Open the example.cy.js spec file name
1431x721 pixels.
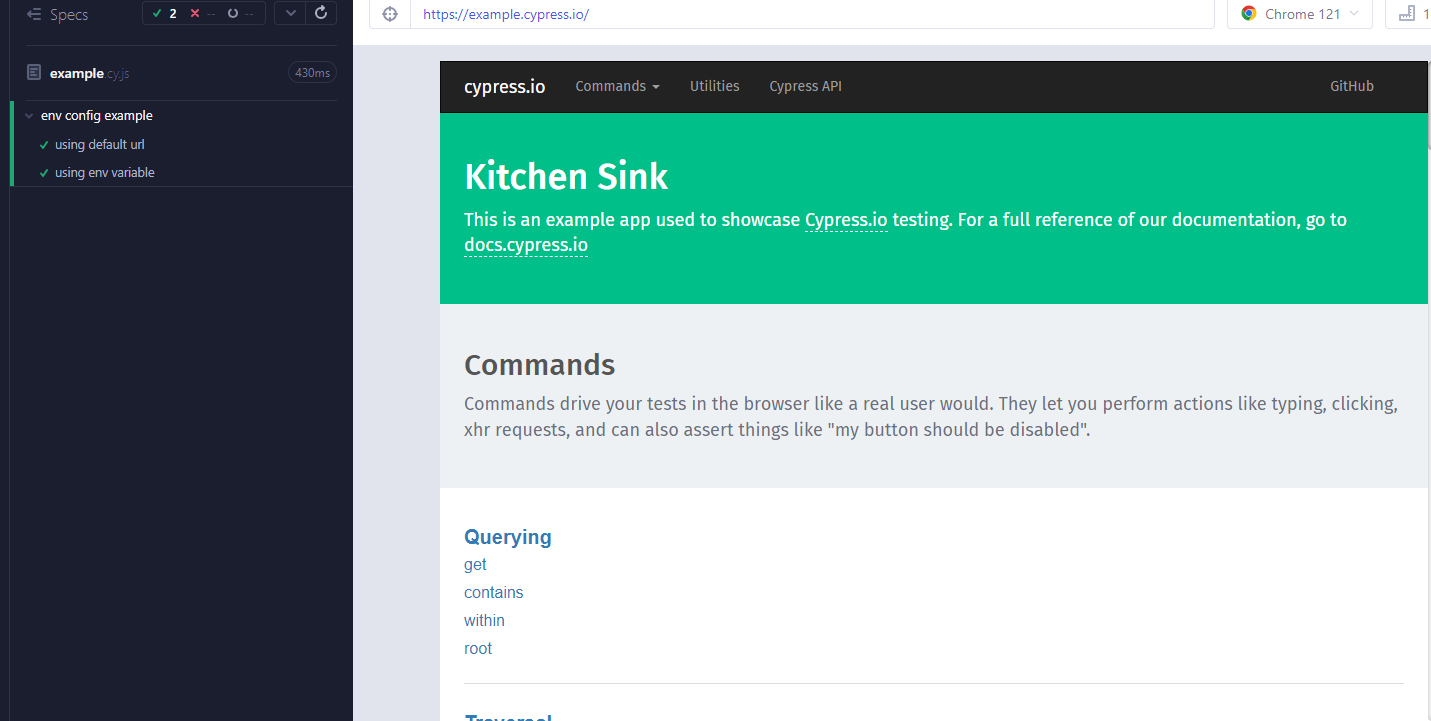coord(89,73)
